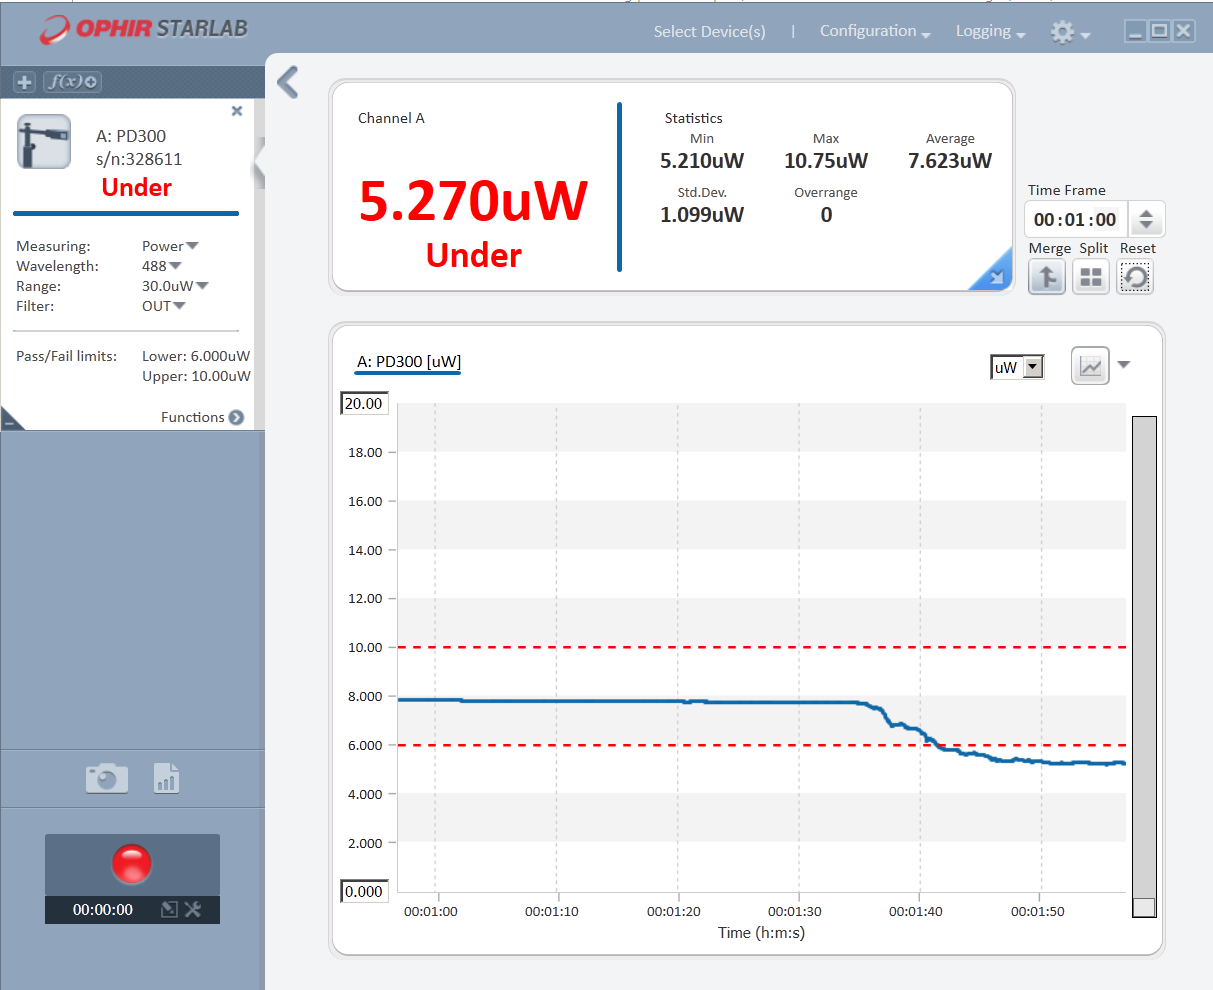Open the bar chart report icon
This screenshot has width=1213, height=990.
point(166,778)
